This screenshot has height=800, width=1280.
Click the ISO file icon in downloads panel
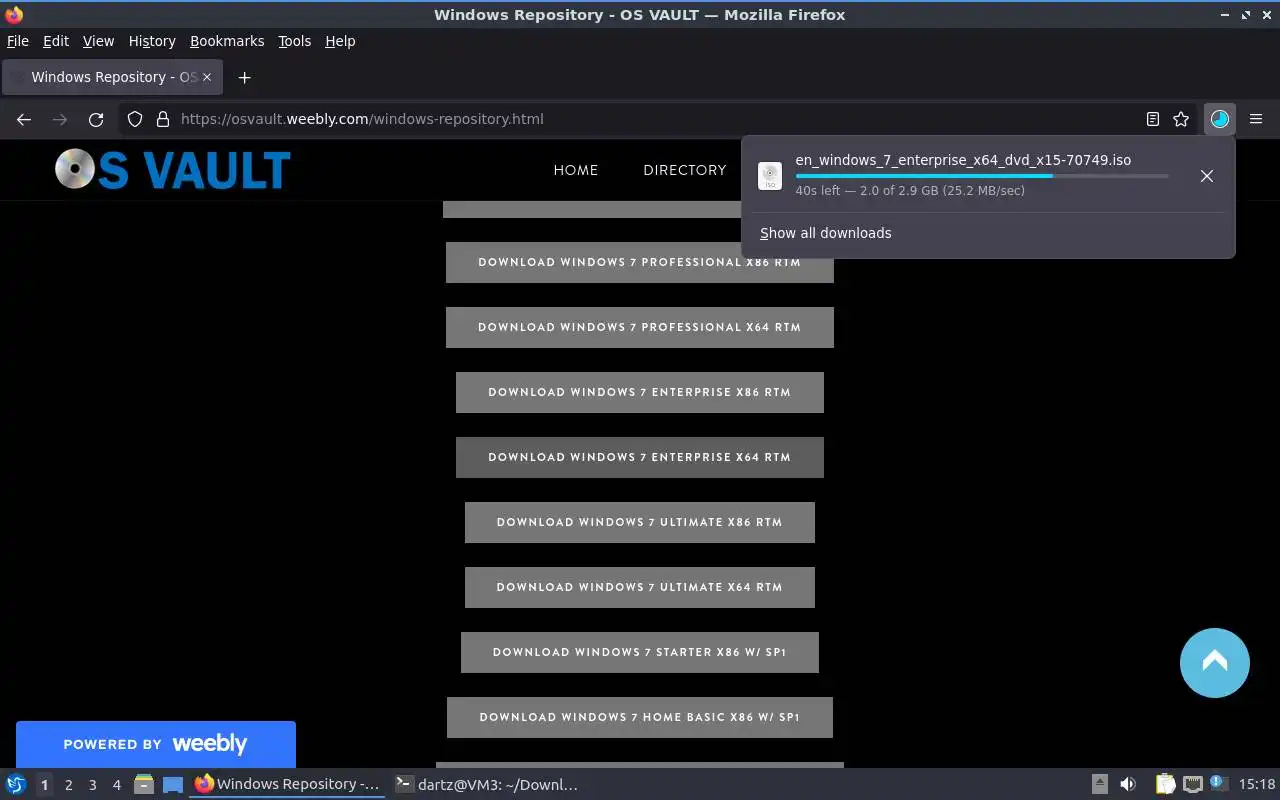coord(770,176)
